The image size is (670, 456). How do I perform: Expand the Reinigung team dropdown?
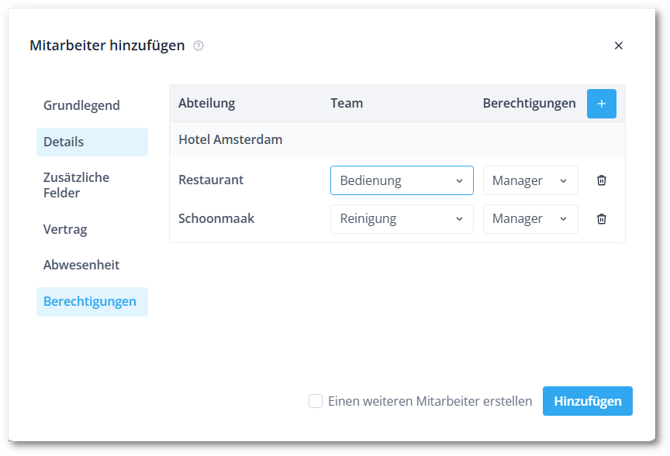[x=401, y=219]
